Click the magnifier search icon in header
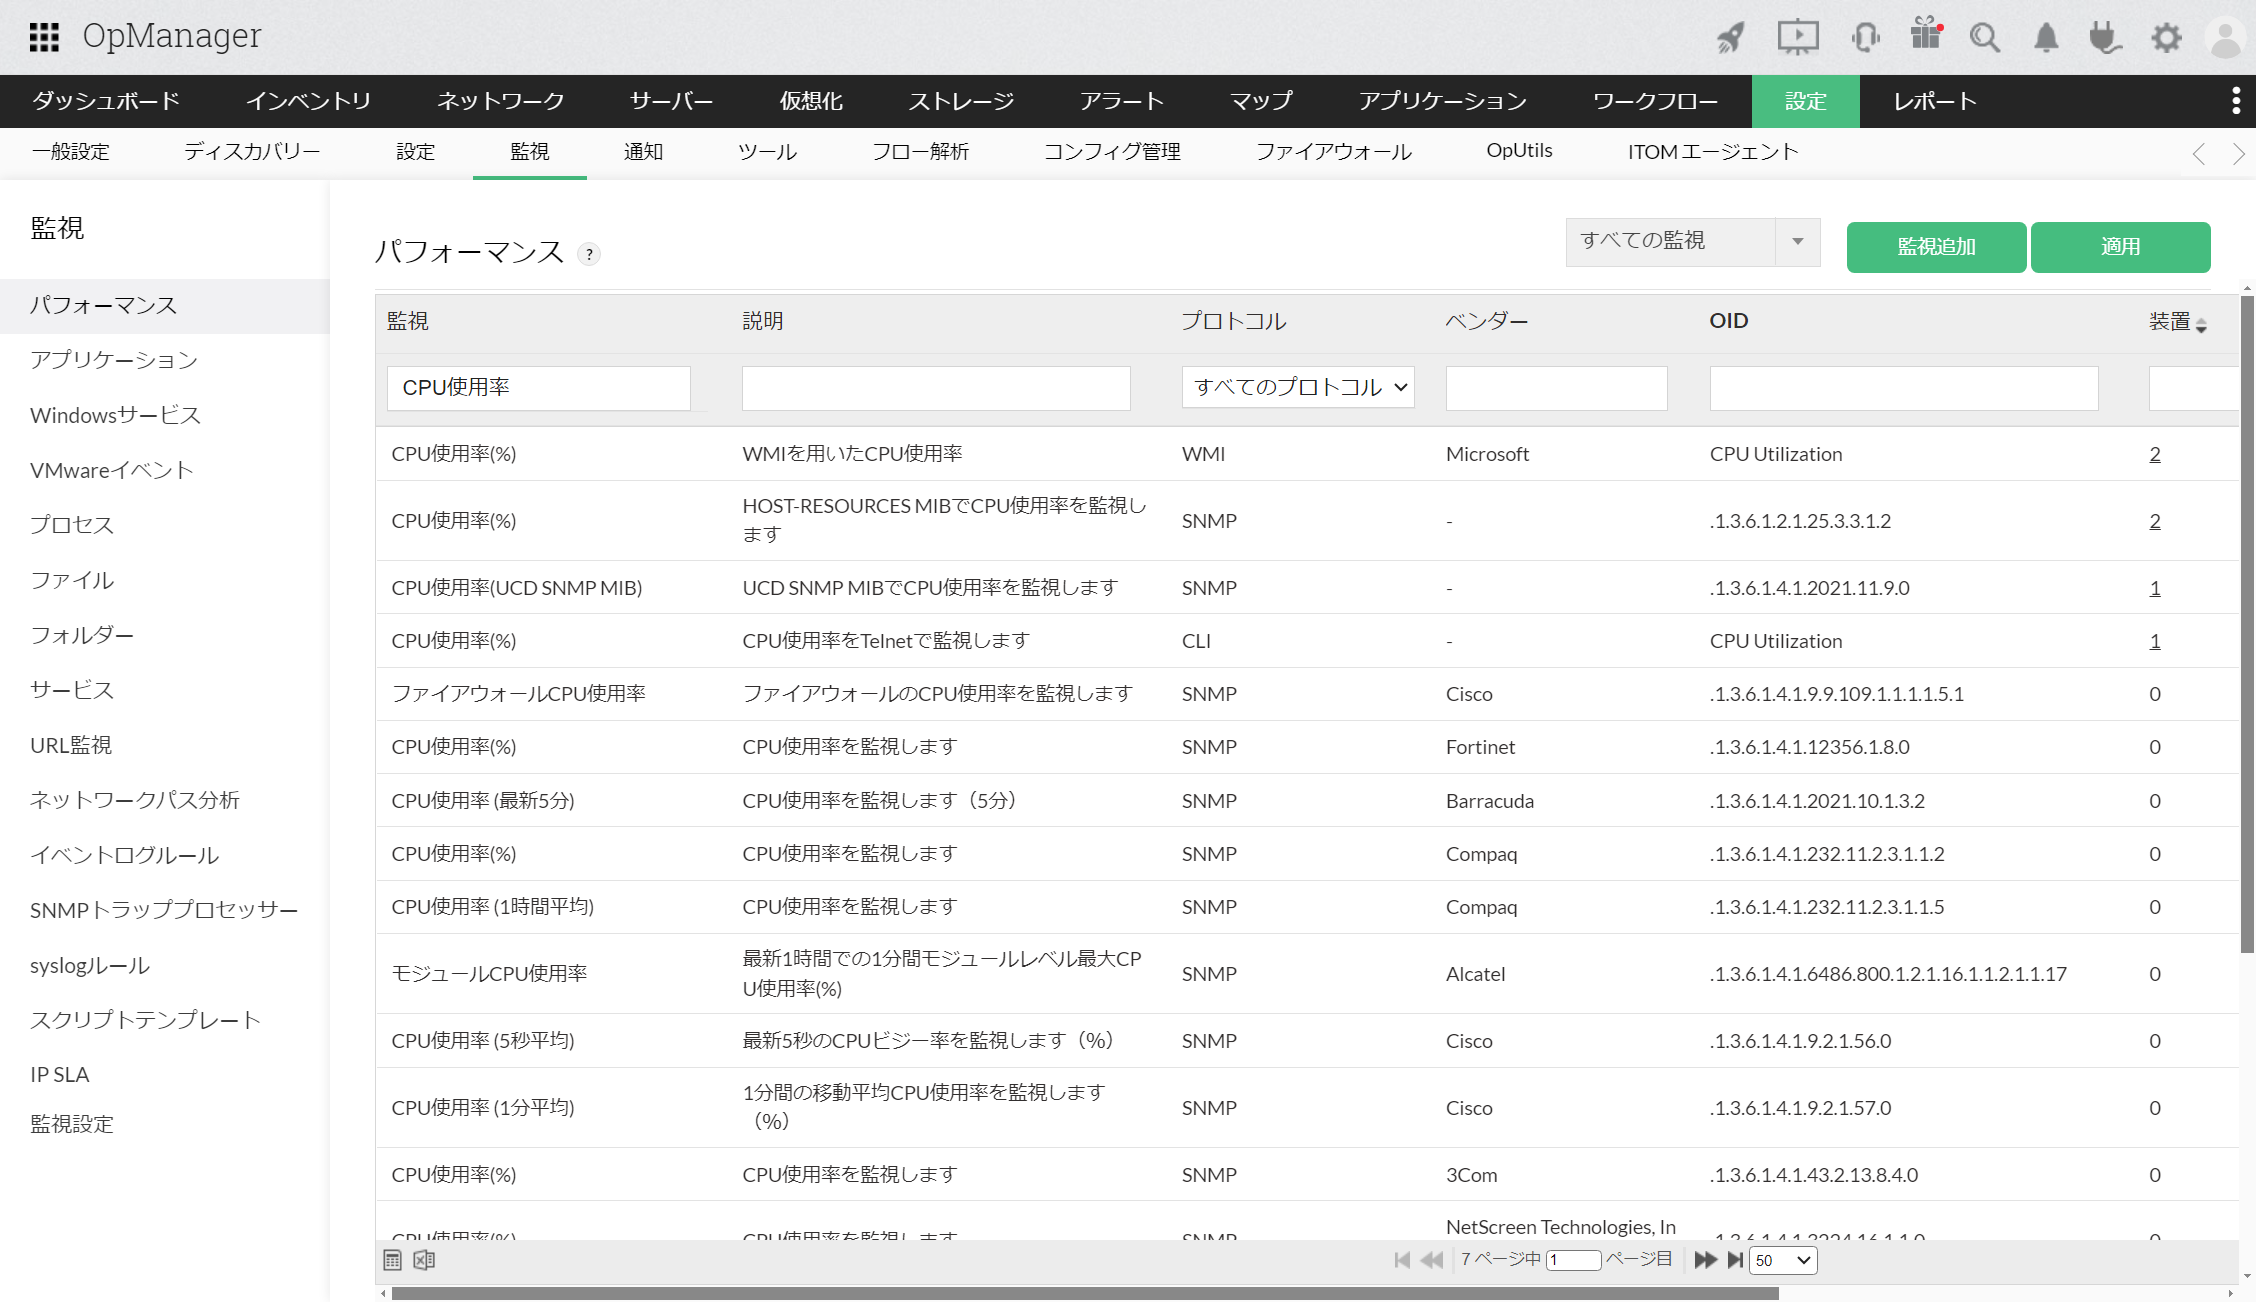The height and width of the screenshot is (1302, 2256). point(1984,38)
